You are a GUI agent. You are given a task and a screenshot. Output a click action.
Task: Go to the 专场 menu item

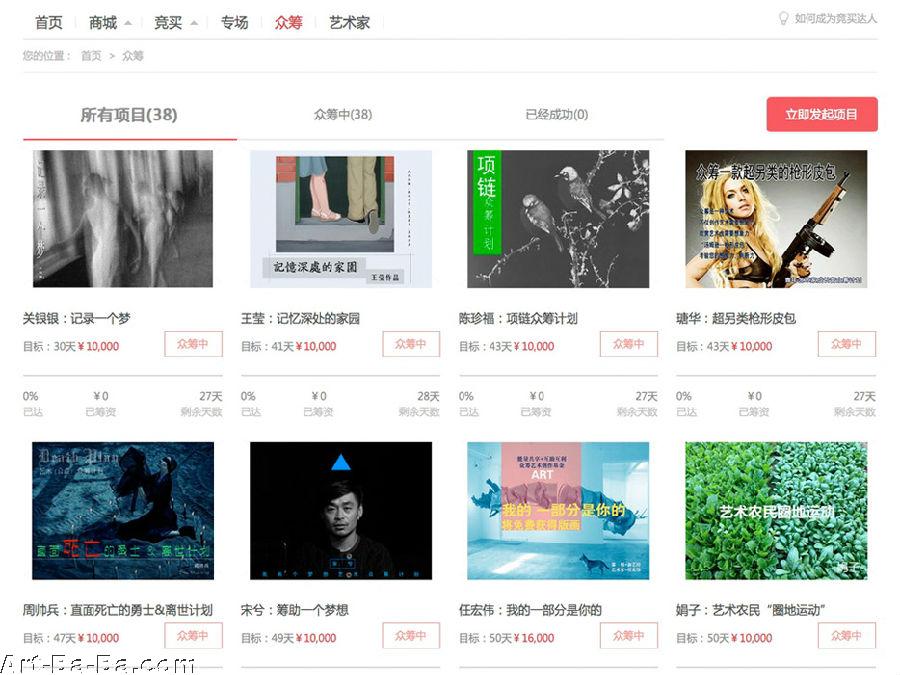[234, 23]
